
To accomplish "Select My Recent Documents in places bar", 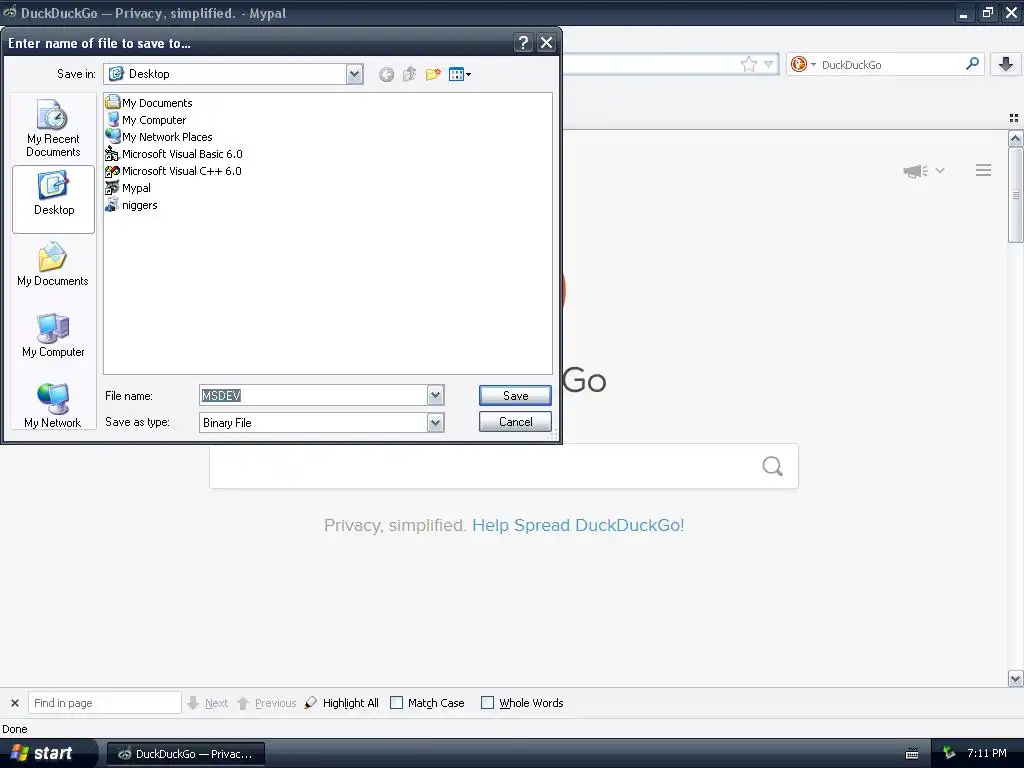I will point(54,128).
